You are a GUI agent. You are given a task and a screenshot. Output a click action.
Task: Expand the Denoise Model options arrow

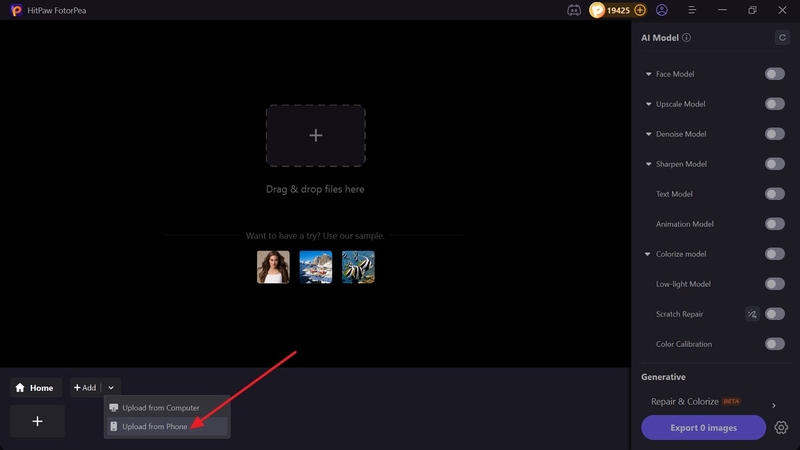648,134
